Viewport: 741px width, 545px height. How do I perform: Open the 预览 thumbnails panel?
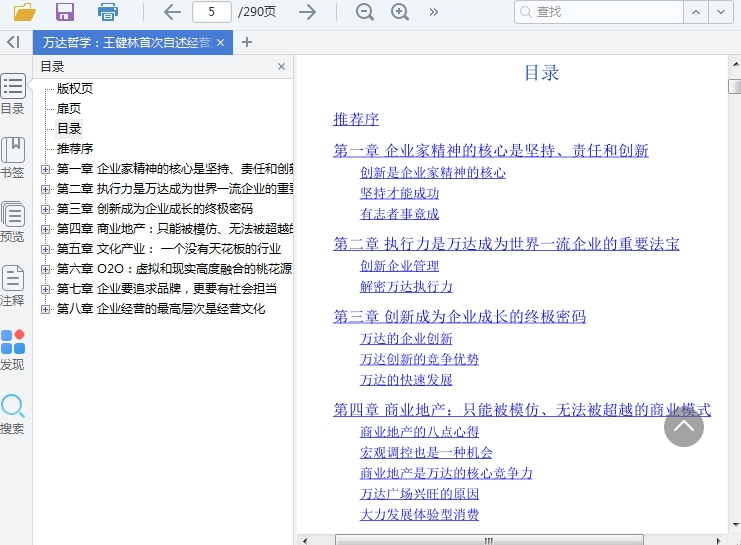[13, 222]
